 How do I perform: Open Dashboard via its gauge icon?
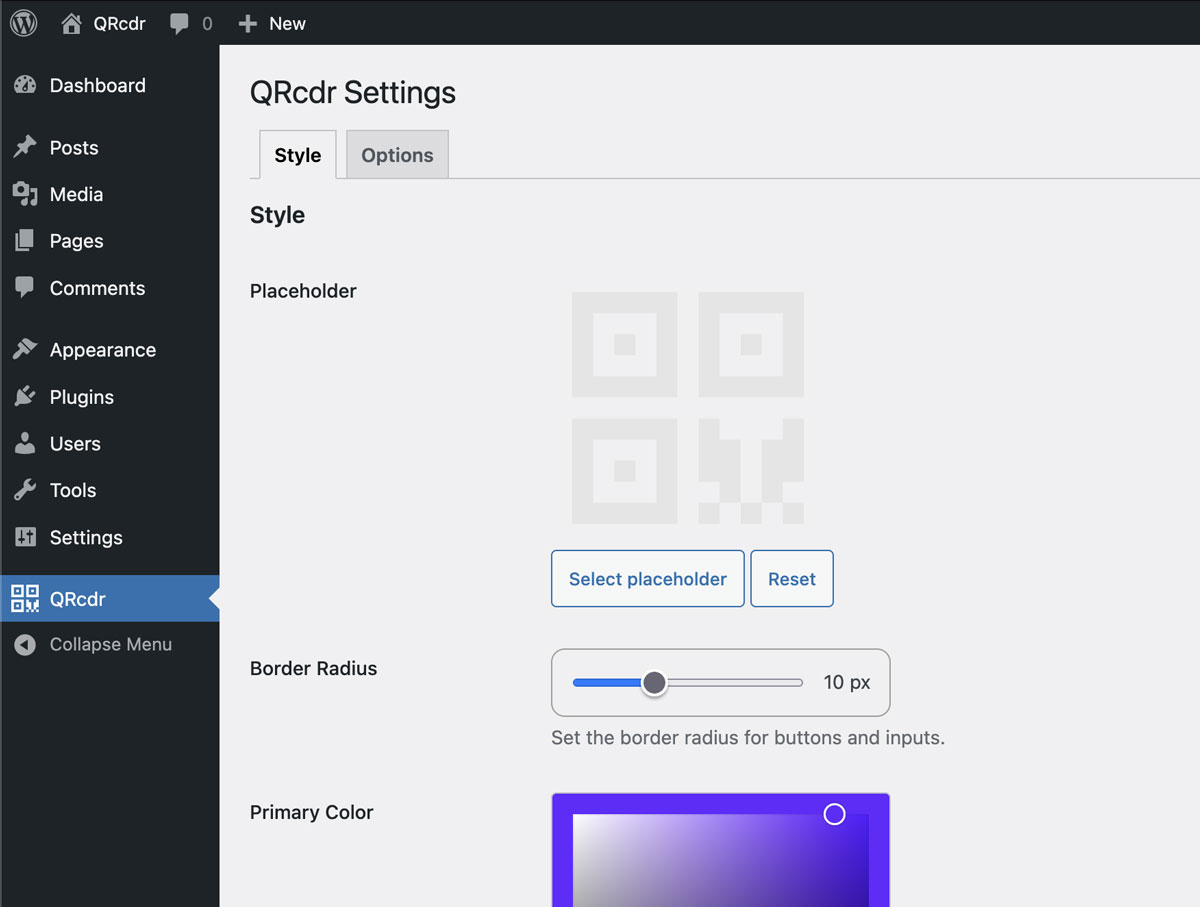coord(25,86)
